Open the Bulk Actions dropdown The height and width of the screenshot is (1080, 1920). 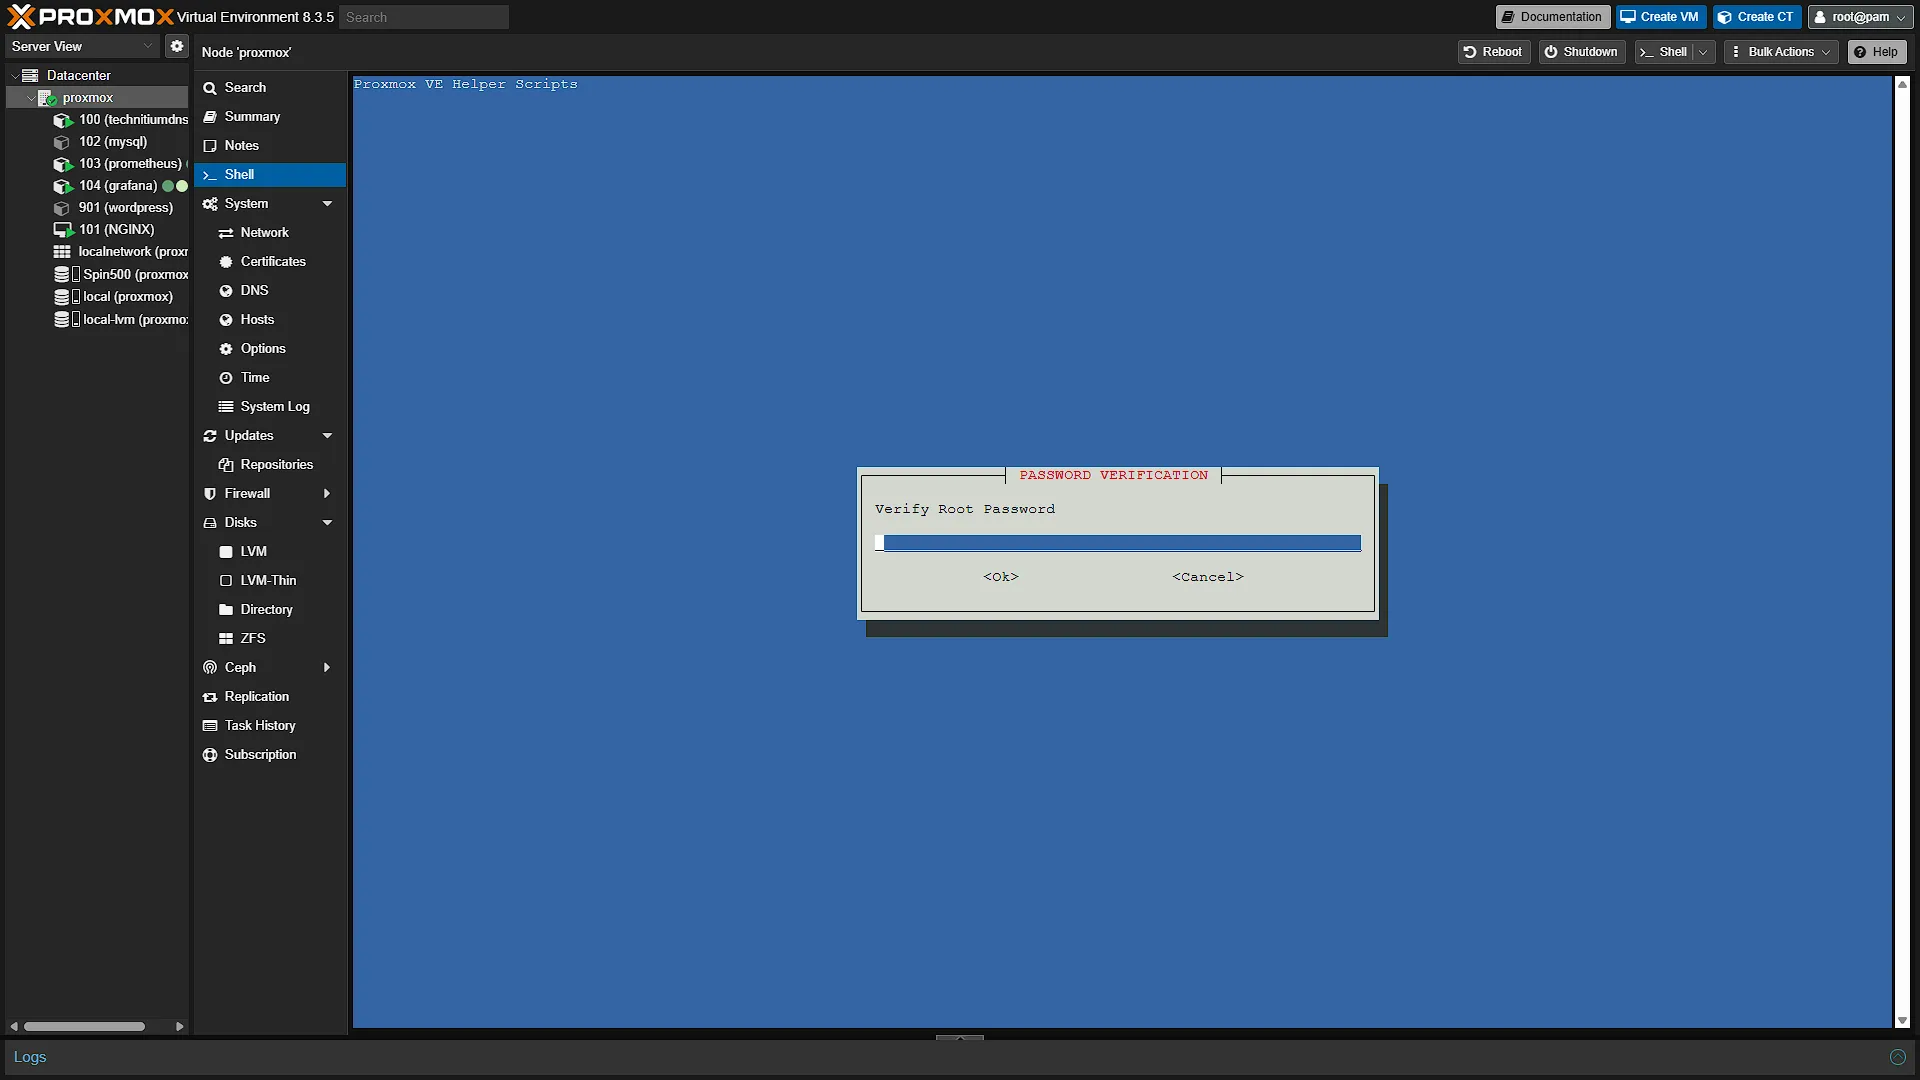(x=1781, y=52)
